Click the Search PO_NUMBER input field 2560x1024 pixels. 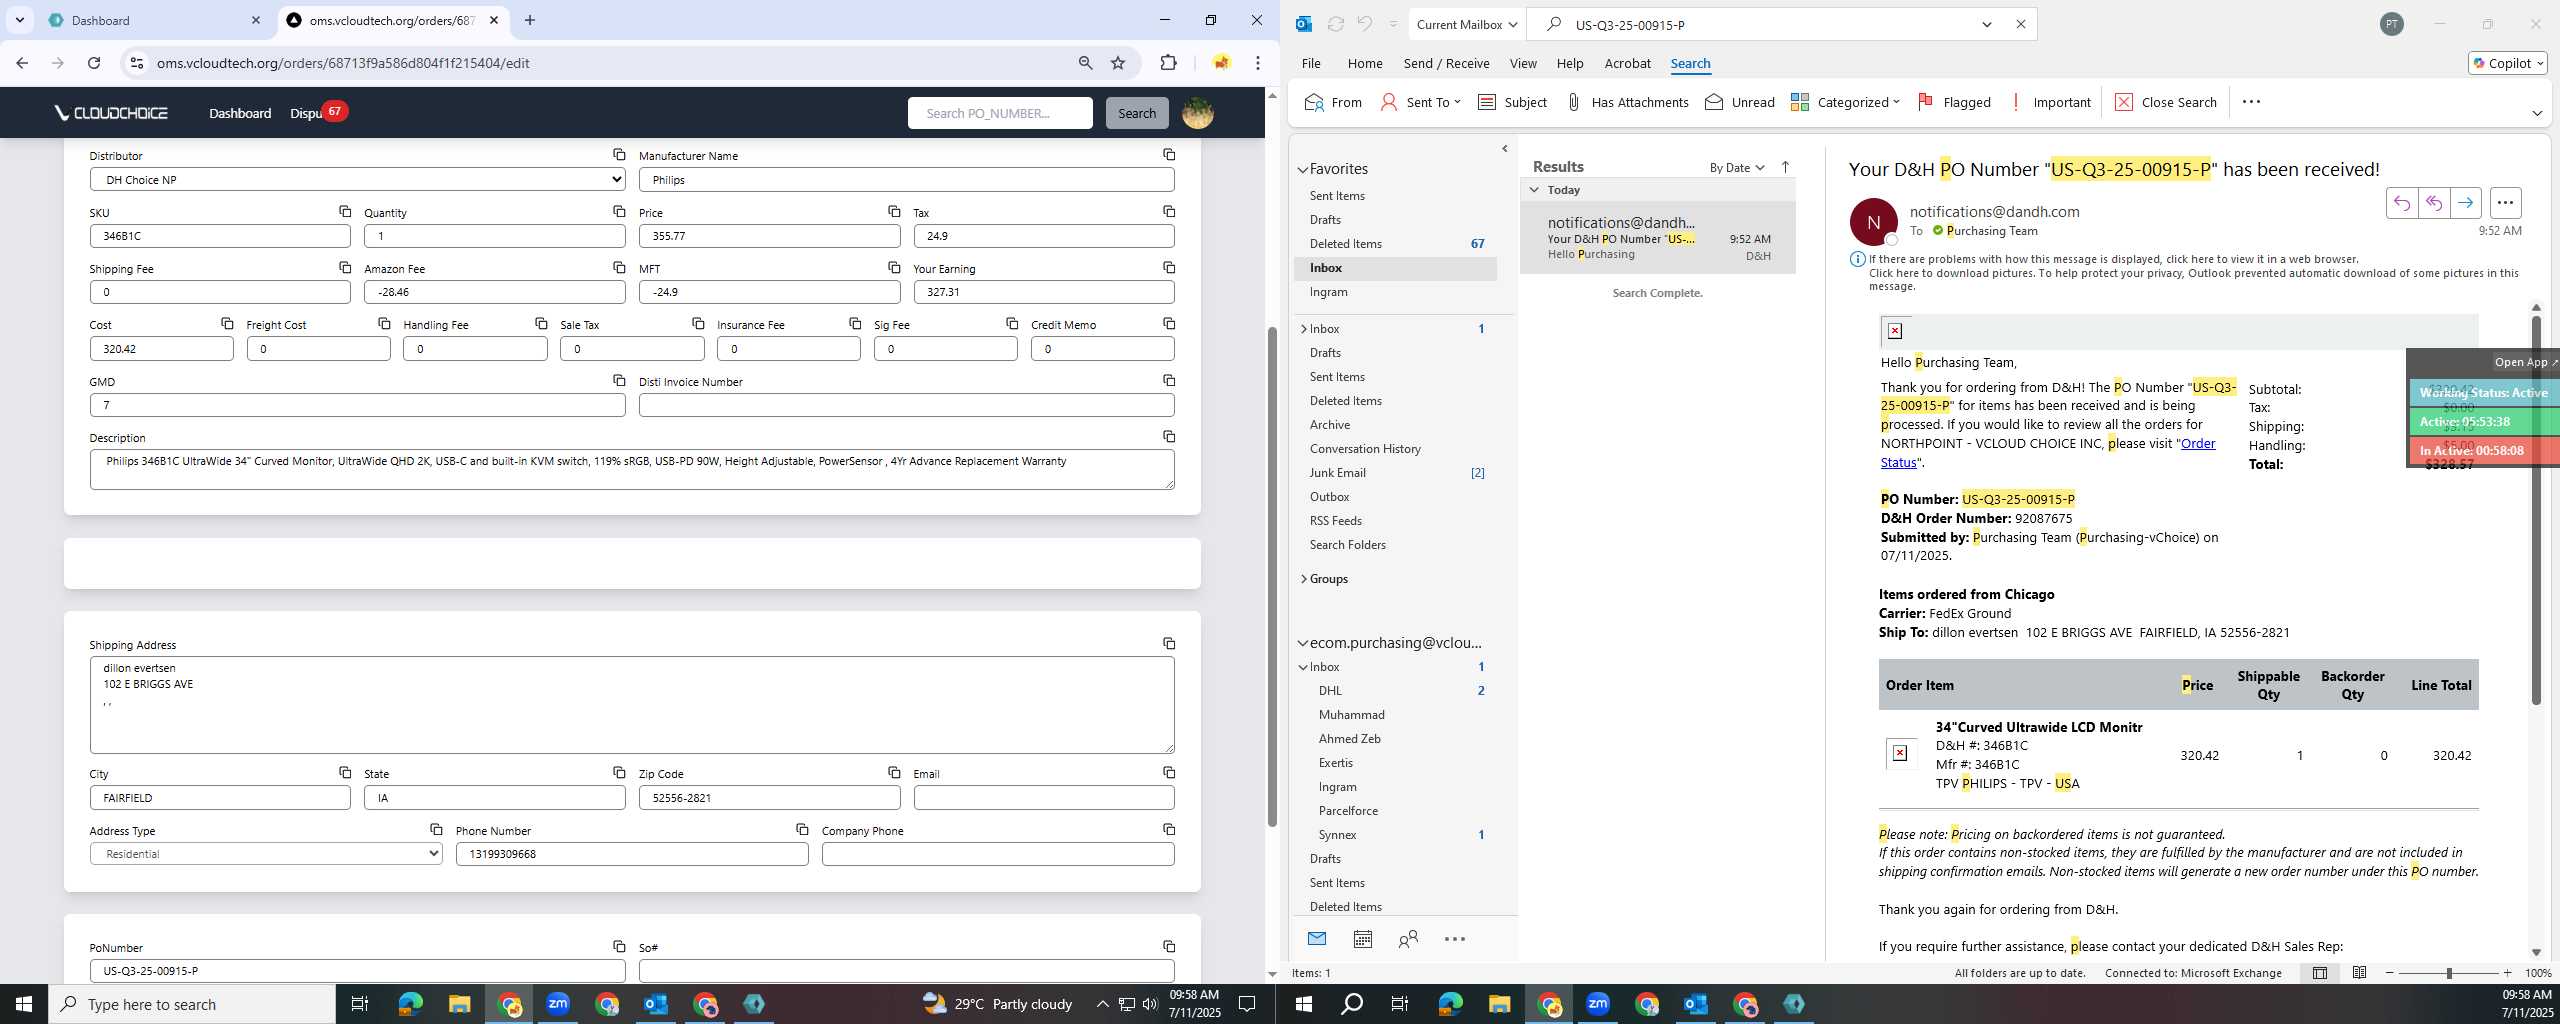[999, 113]
